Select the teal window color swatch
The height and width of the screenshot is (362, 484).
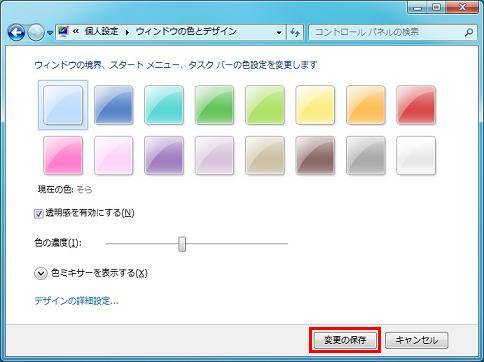click(x=164, y=105)
